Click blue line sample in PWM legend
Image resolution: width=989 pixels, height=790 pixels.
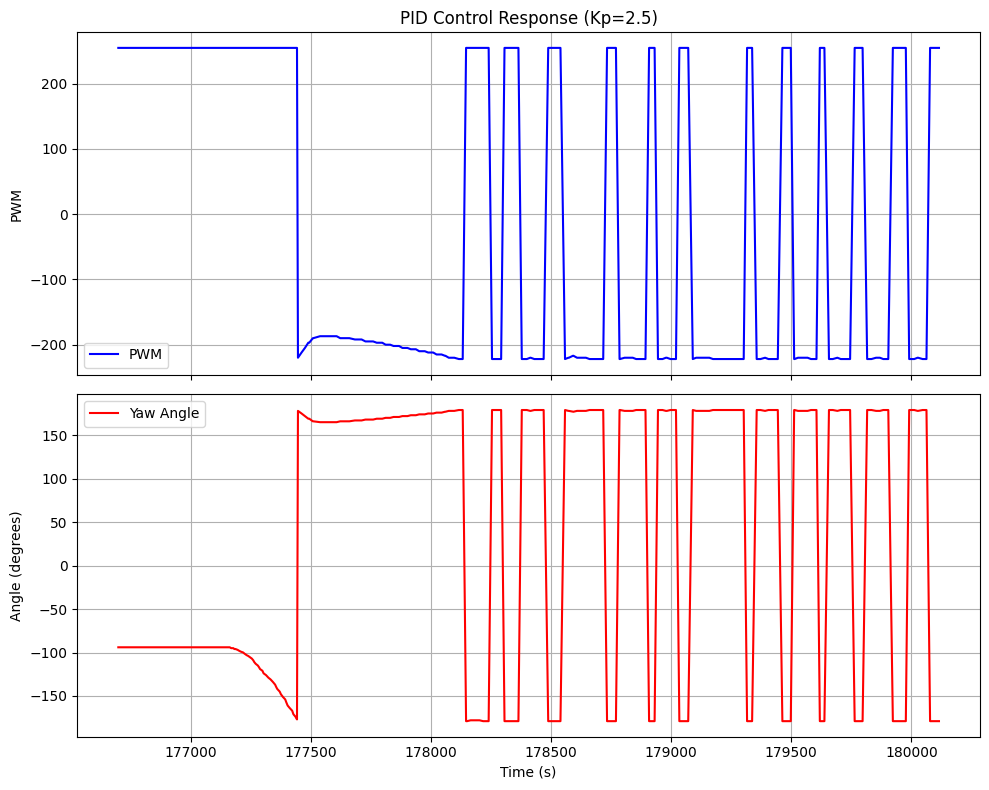pos(104,355)
